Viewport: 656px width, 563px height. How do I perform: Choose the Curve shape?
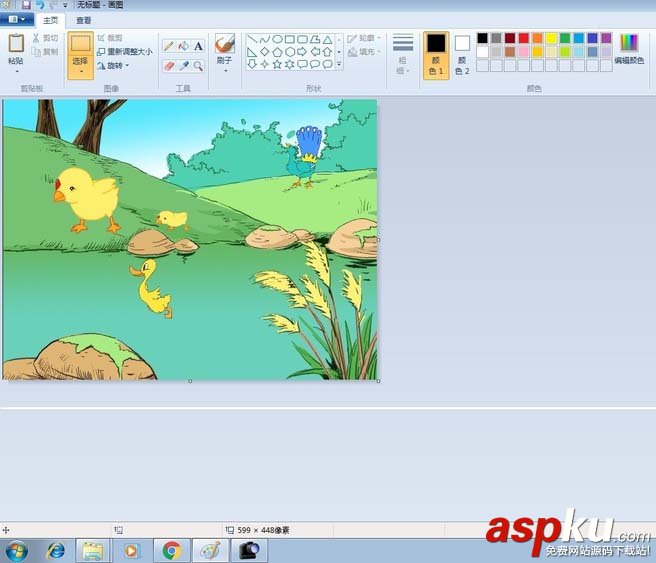pos(264,39)
